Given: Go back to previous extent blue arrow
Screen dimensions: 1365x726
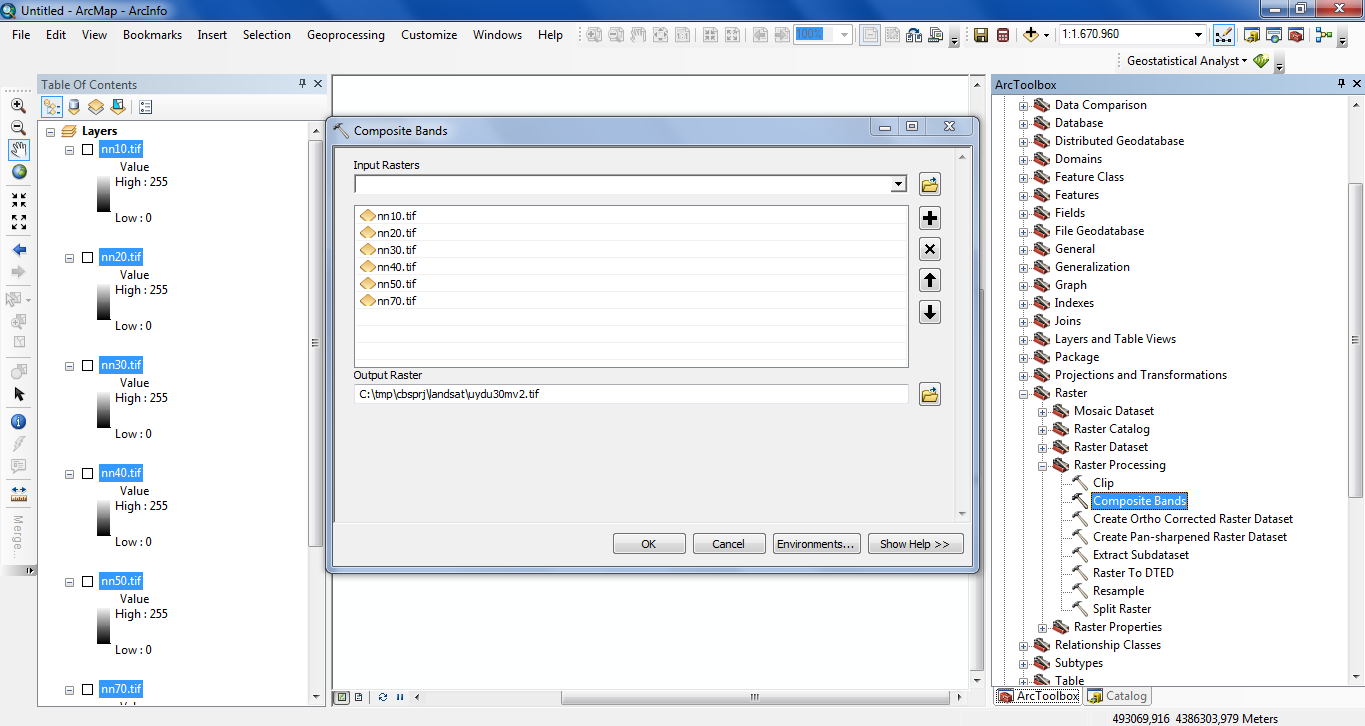Looking at the screenshot, I should 18,250.
